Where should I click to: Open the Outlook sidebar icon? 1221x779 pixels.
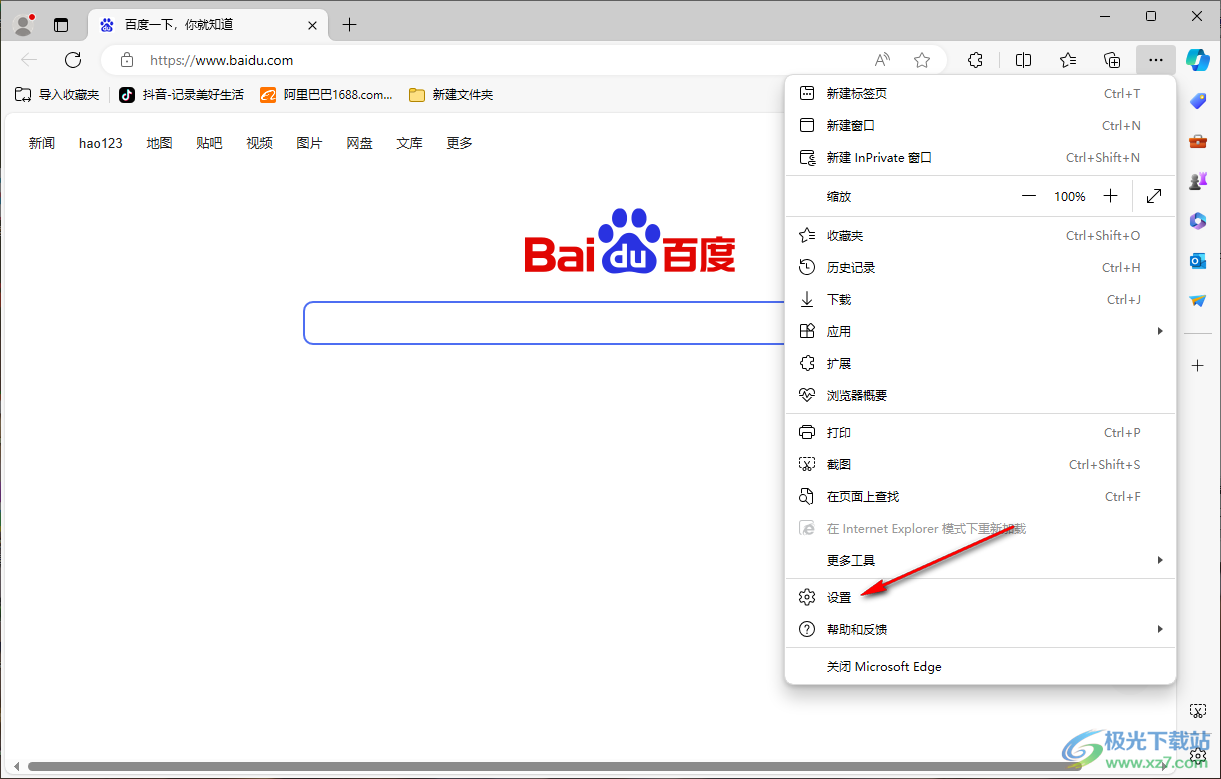coord(1197,261)
